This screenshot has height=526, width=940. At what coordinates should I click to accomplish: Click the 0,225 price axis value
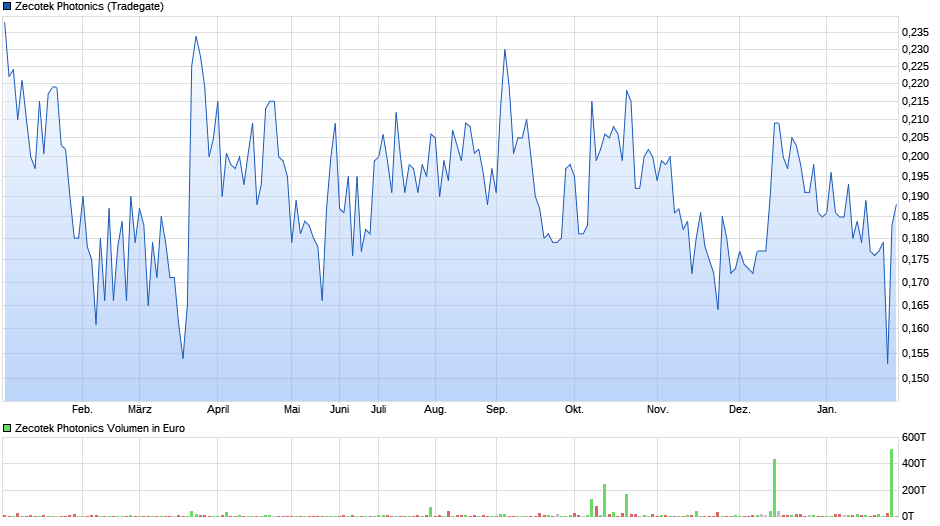[915, 67]
